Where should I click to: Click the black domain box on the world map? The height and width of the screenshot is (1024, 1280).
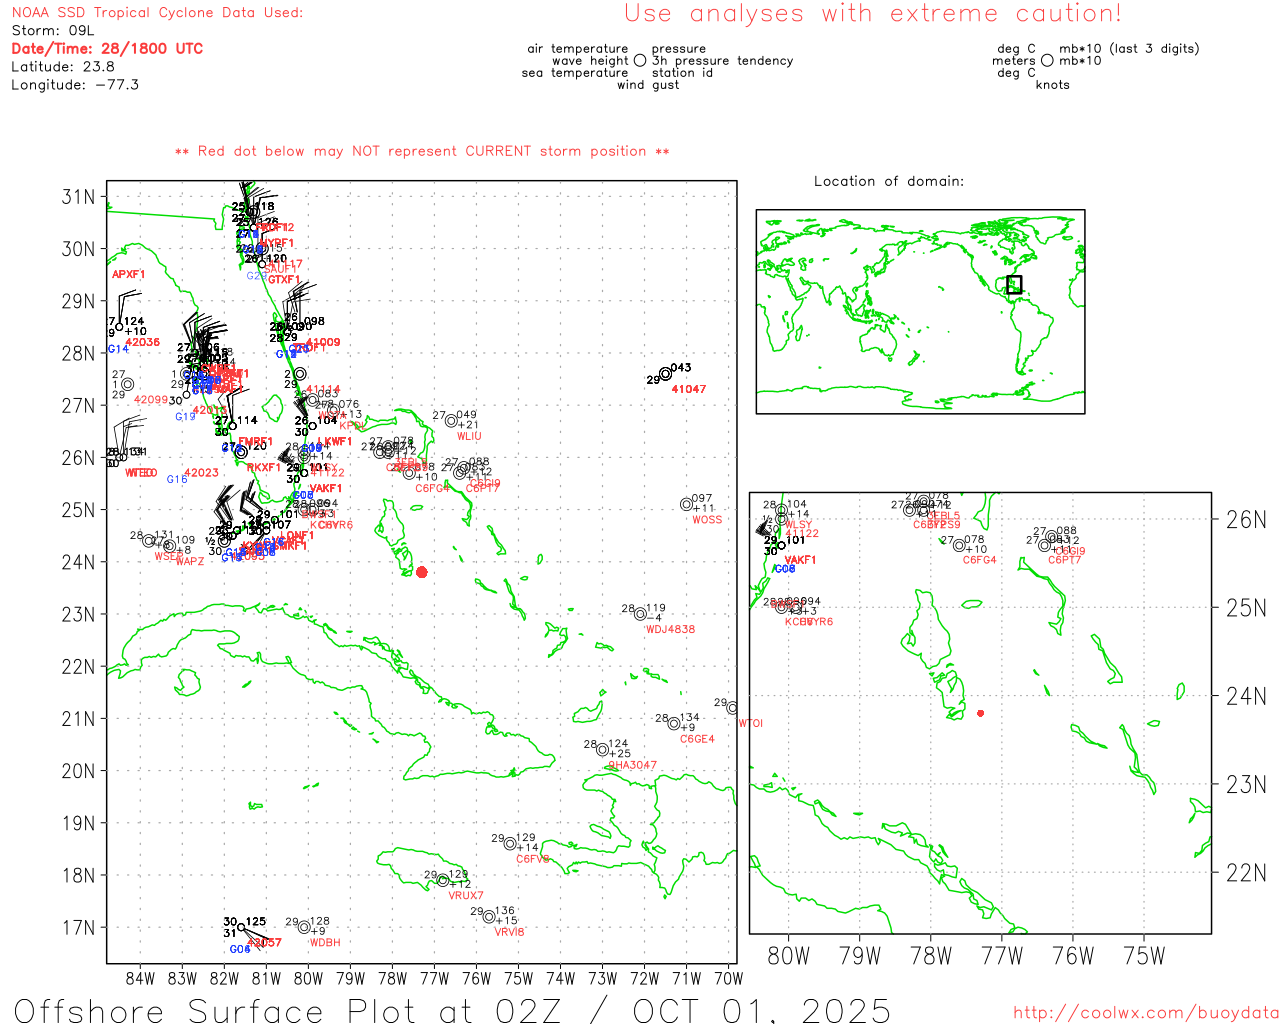[1014, 284]
